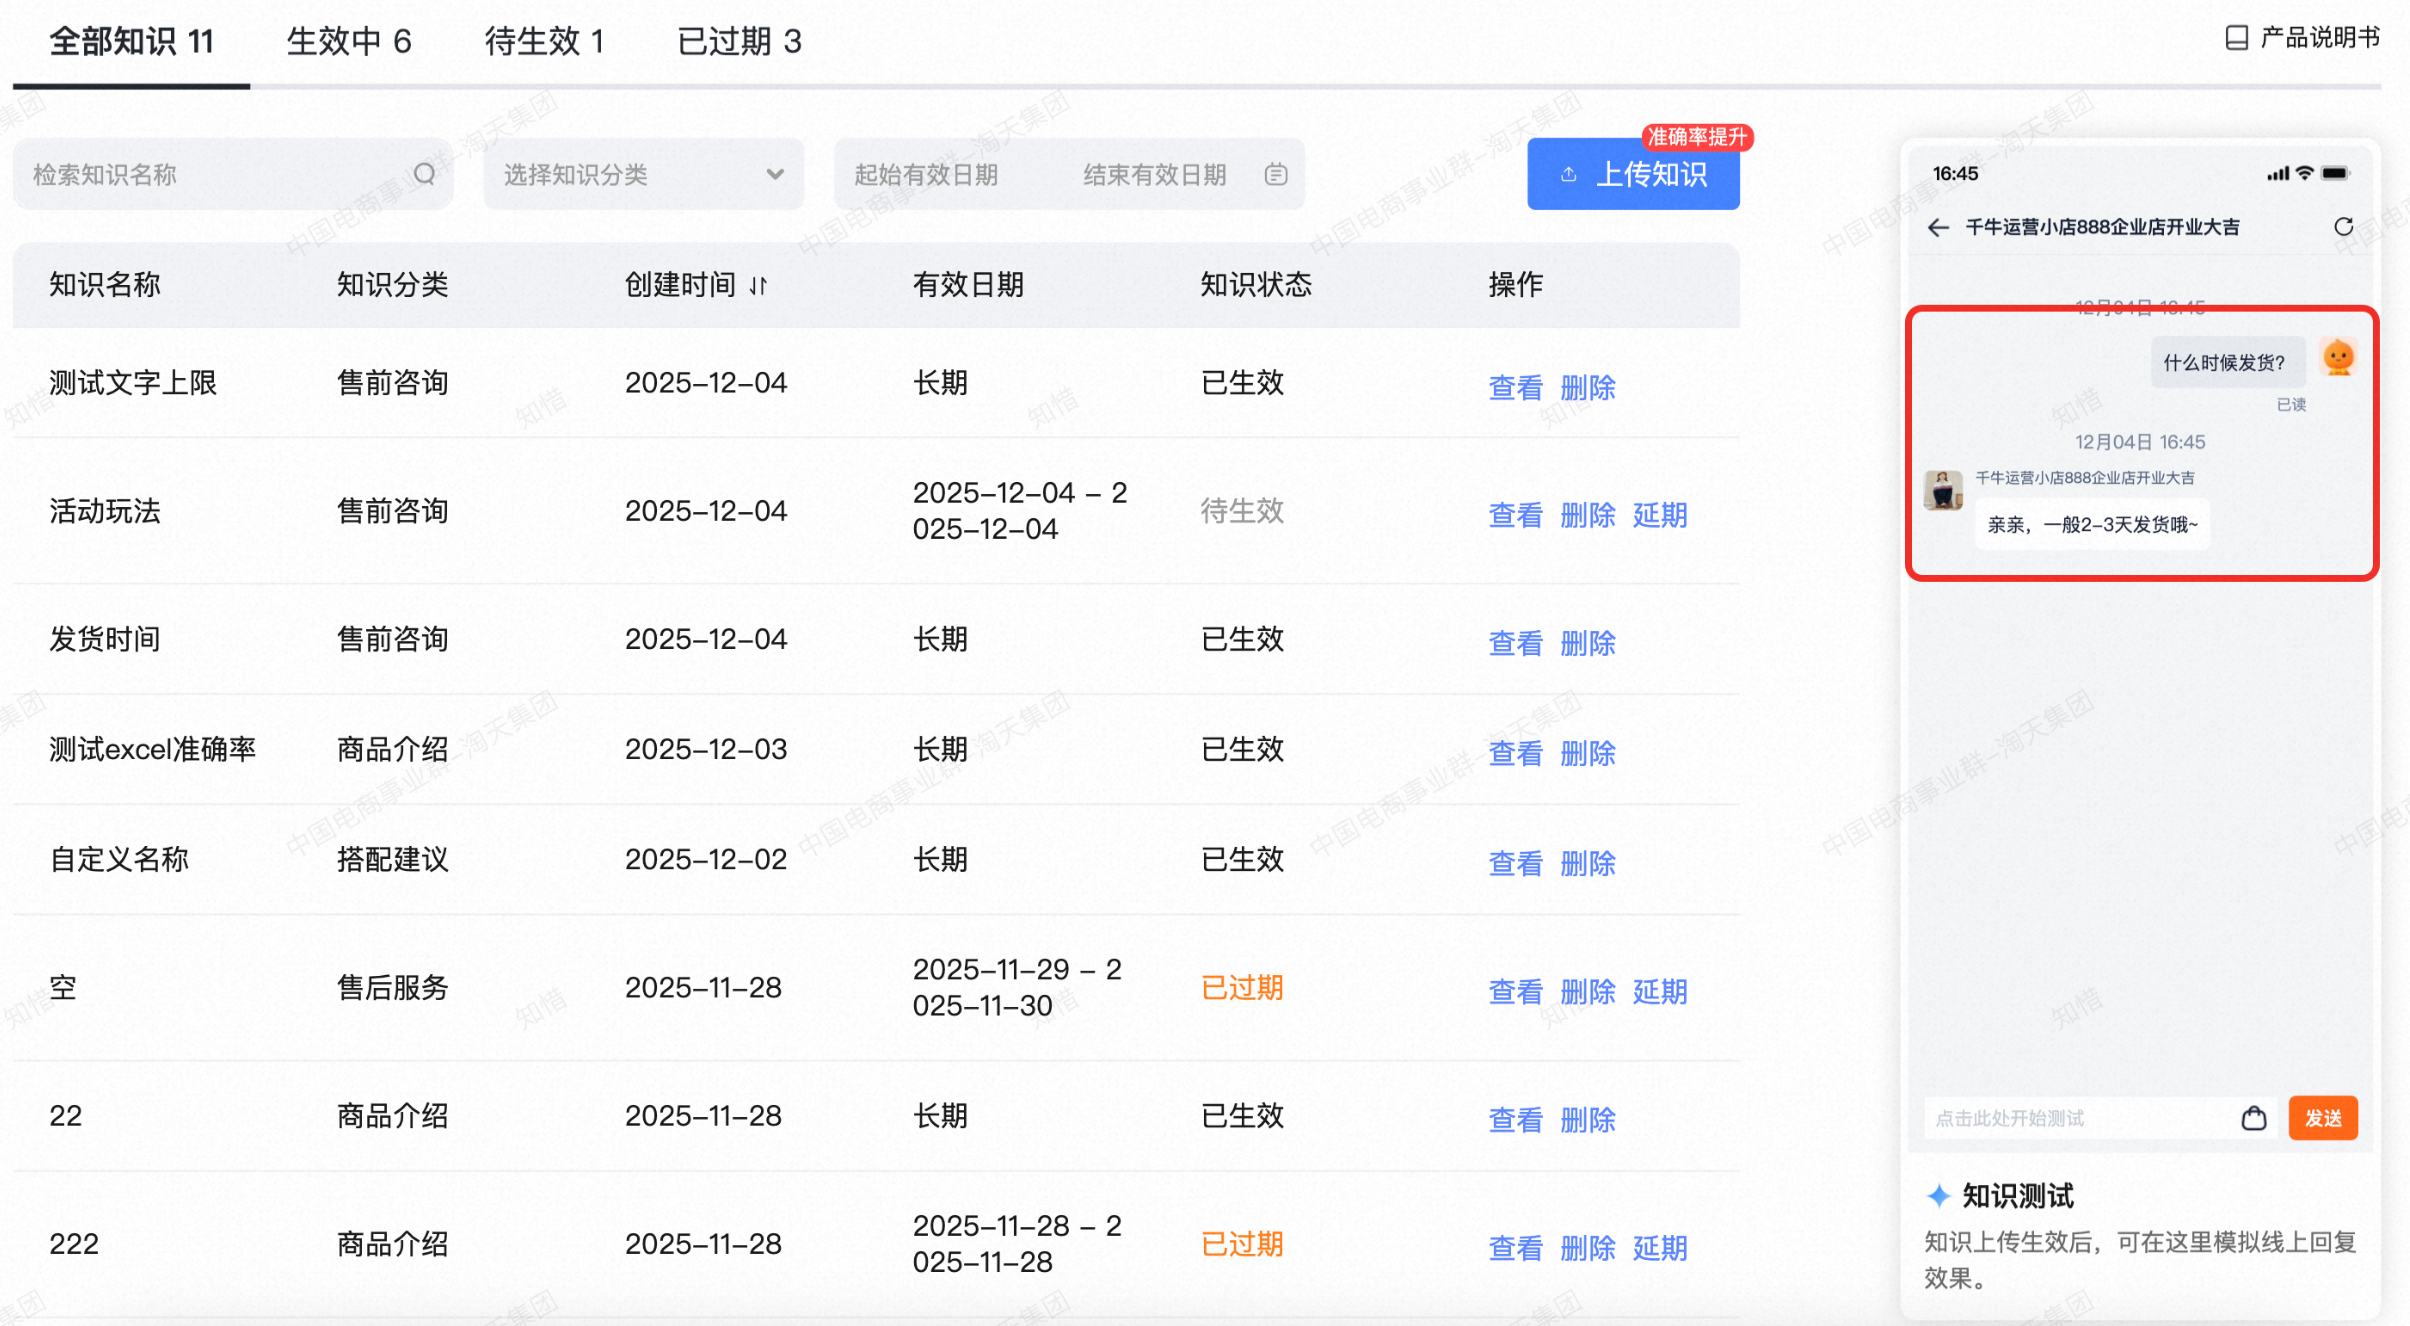
Task: Open the 产品说明书 link
Action: pos(2302,38)
